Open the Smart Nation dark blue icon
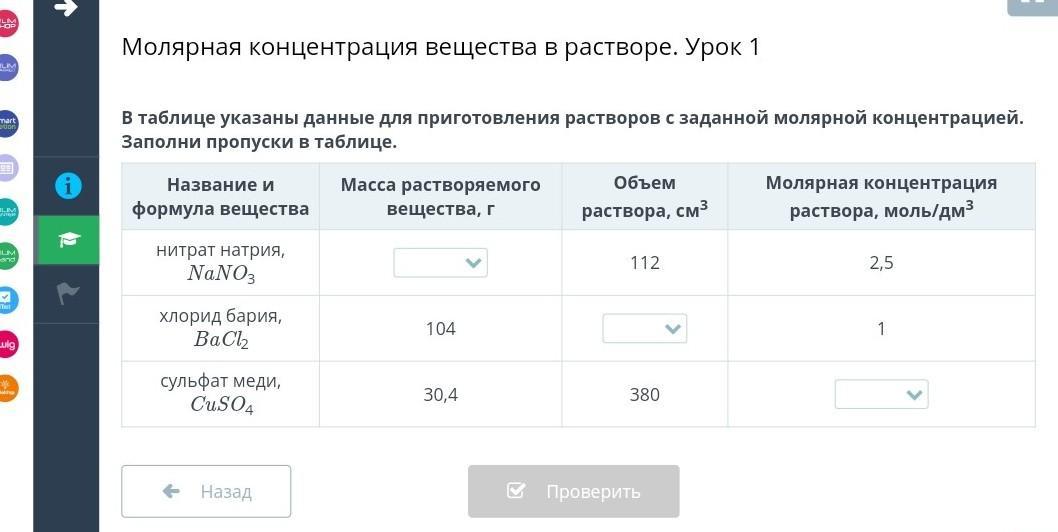The height and width of the screenshot is (532, 1058). [x=7, y=124]
